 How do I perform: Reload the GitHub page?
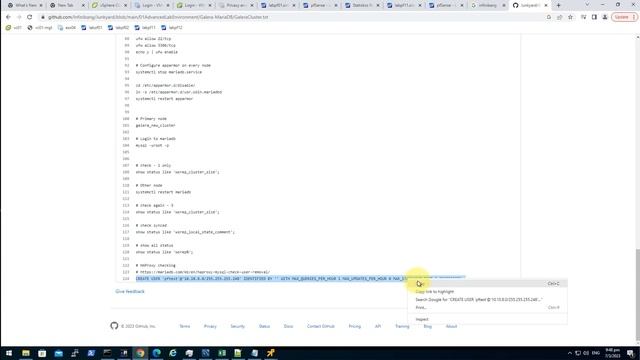(29, 17)
